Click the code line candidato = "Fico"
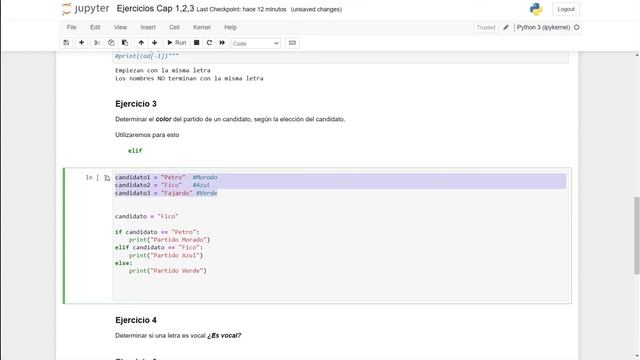 pyautogui.click(x=147, y=216)
